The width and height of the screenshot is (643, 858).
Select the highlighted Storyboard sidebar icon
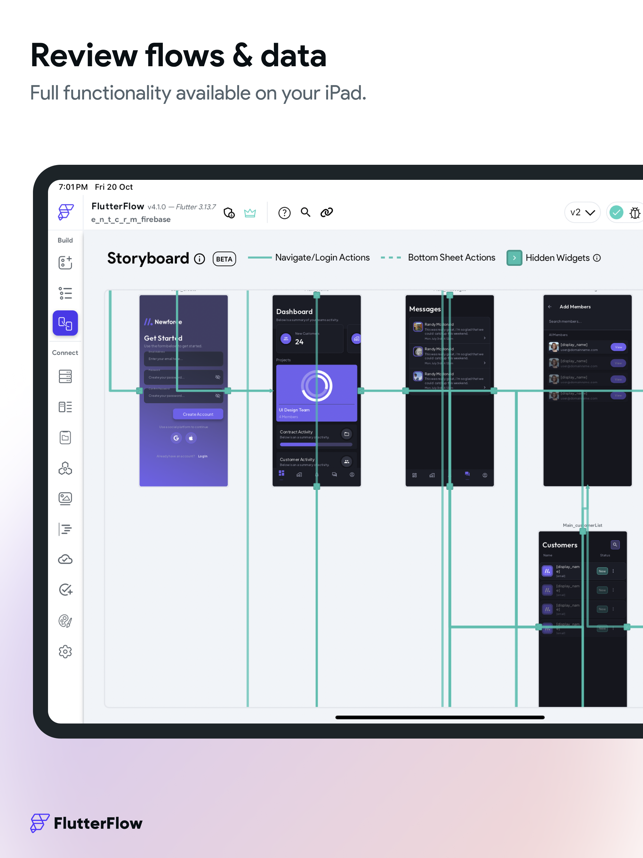pos(65,323)
